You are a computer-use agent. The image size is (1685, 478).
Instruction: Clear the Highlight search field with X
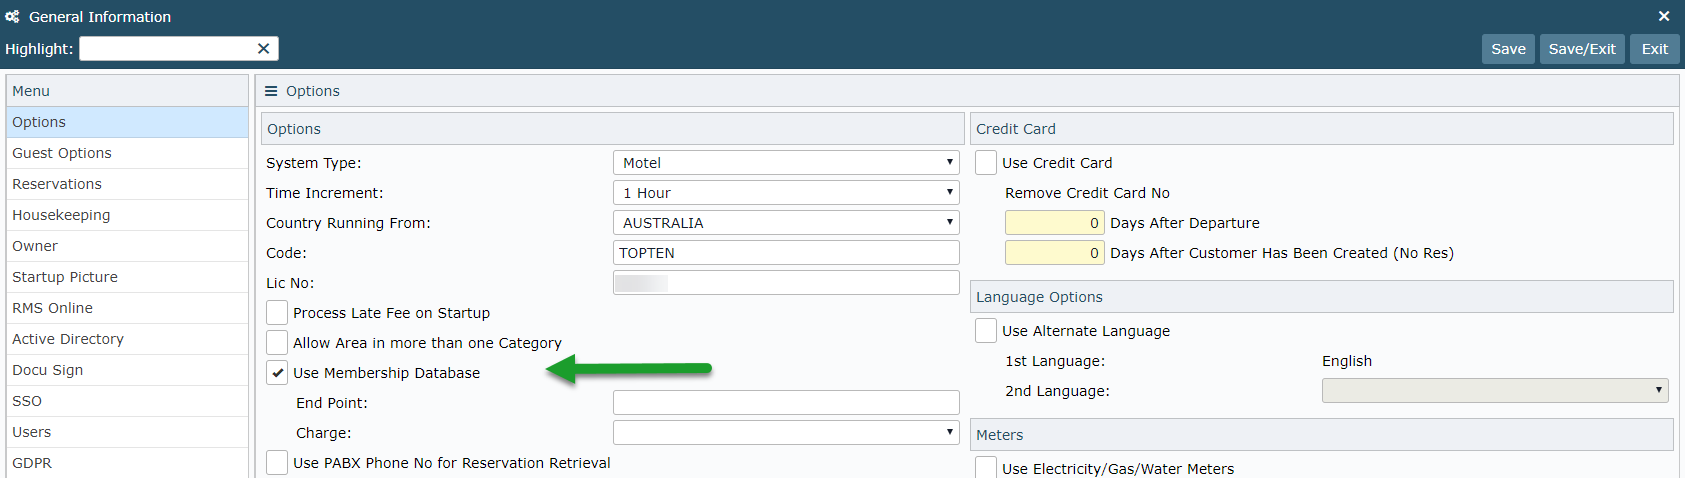(x=263, y=49)
